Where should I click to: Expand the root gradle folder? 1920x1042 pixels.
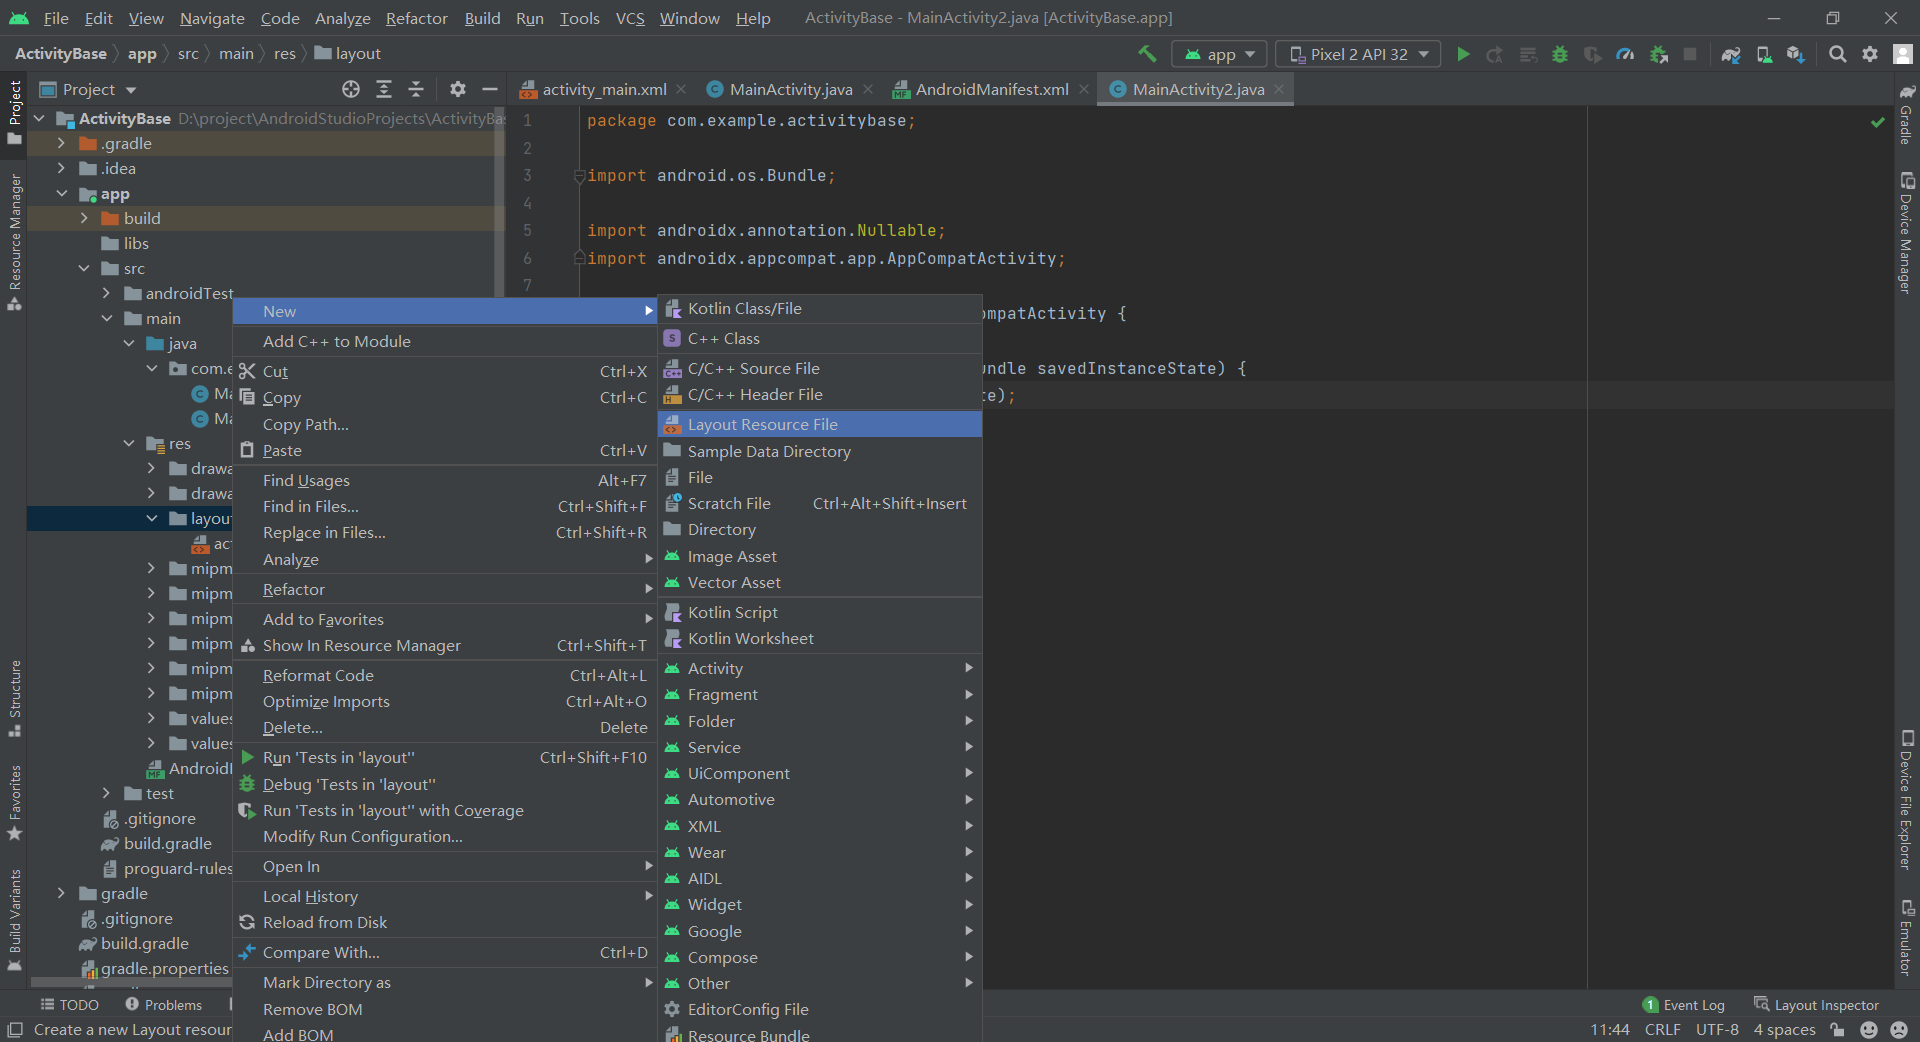tap(61, 893)
